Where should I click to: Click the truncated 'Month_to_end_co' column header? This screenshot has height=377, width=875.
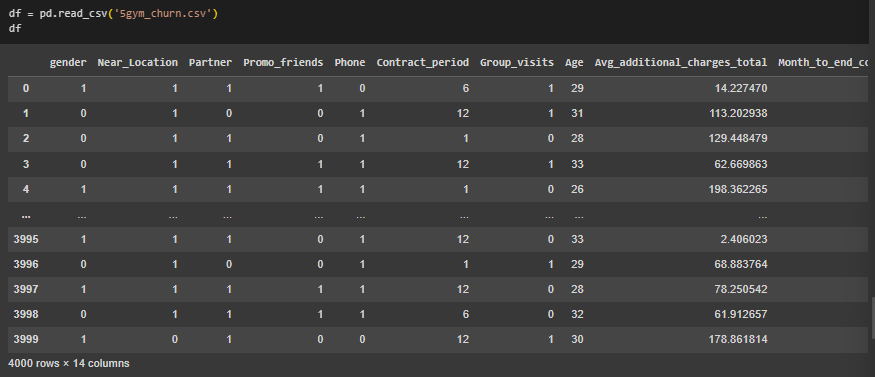[826, 62]
